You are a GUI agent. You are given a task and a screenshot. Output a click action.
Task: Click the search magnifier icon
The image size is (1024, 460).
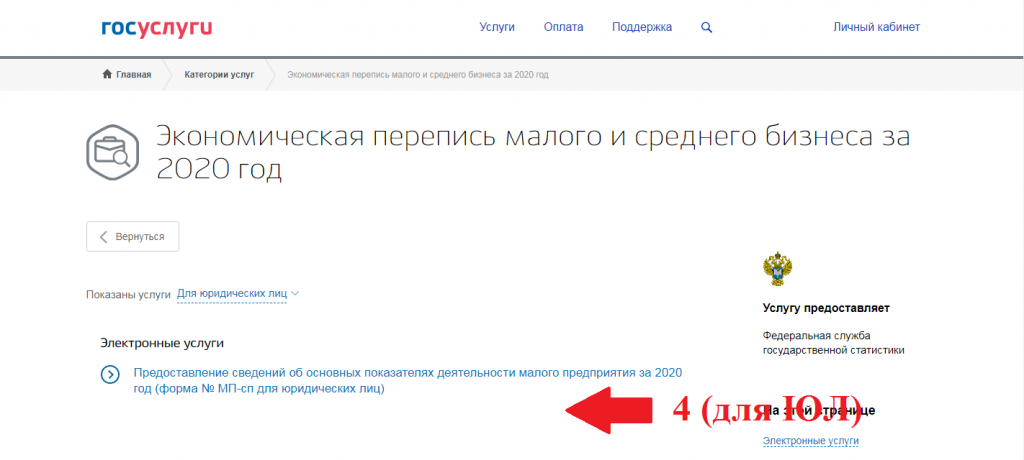click(706, 27)
